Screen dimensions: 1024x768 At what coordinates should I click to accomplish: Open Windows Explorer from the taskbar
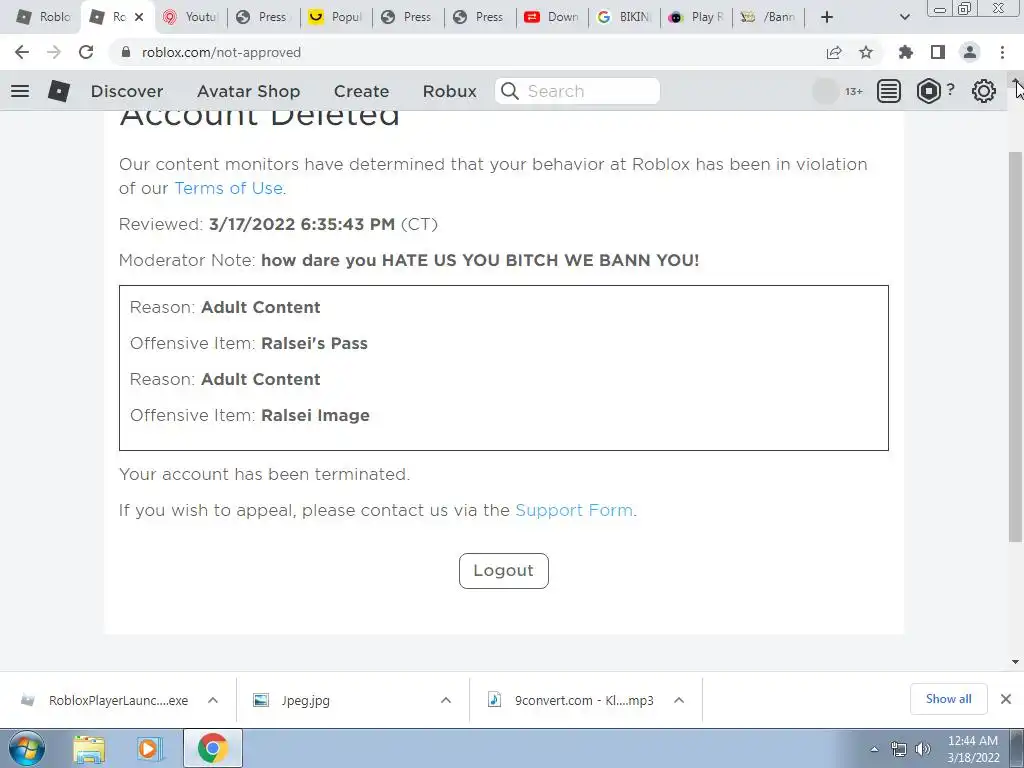89,749
